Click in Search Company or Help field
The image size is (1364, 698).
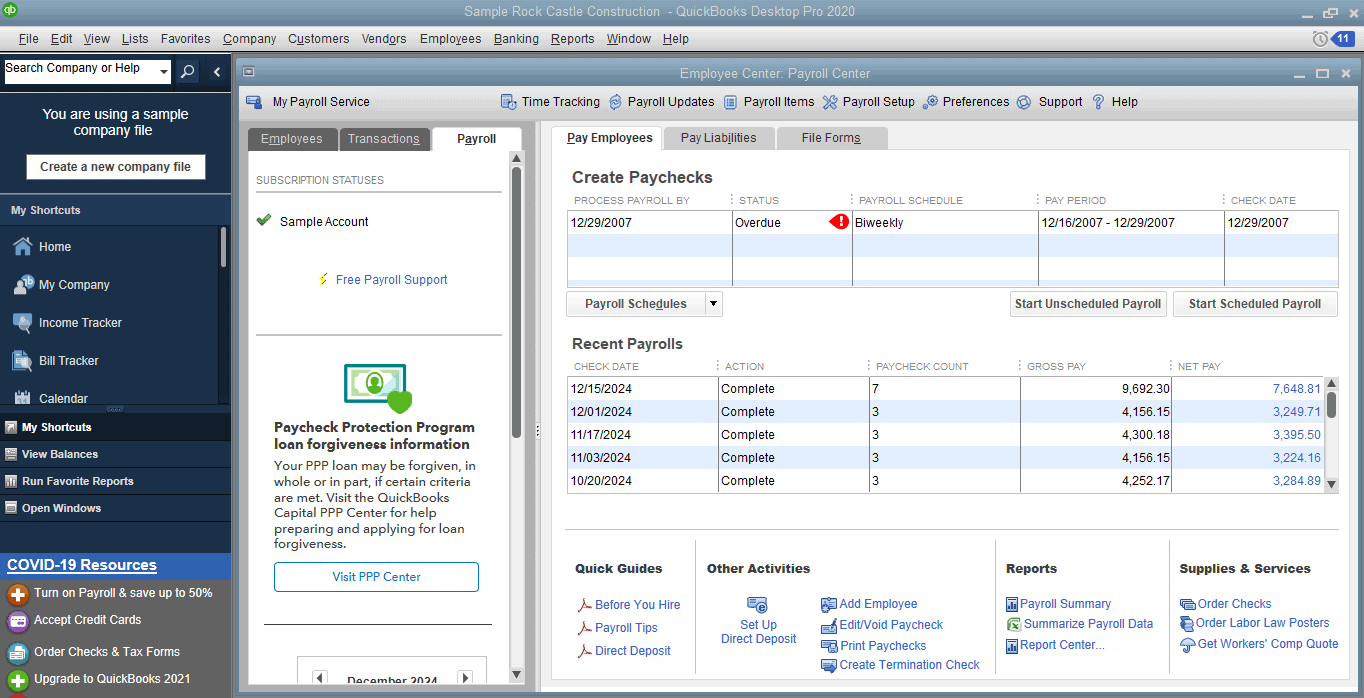tap(80, 70)
